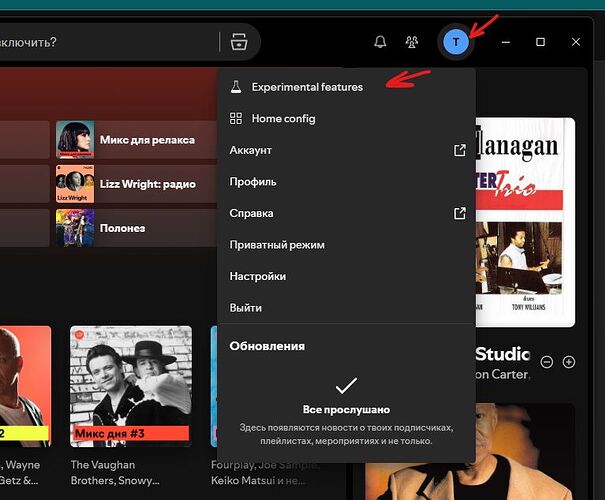Click the browse icon in search bar
This screenshot has height=500, width=605.
[239, 41]
